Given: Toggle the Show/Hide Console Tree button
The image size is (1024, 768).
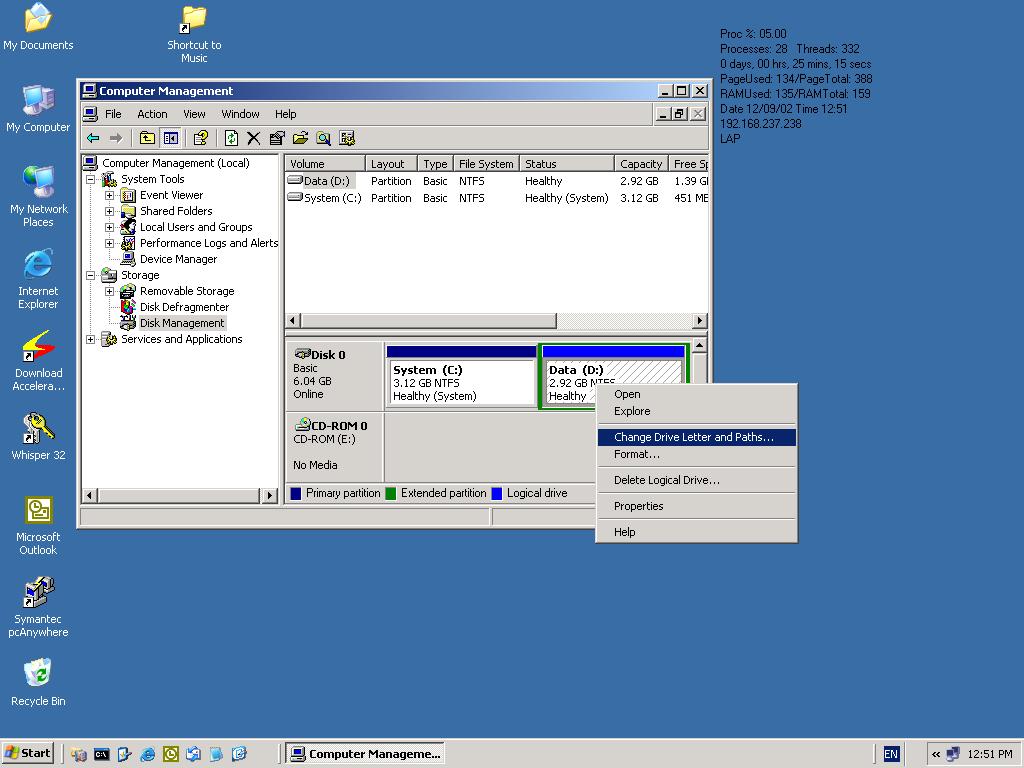Looking at the screenshot, I should [x=170, y=138].
